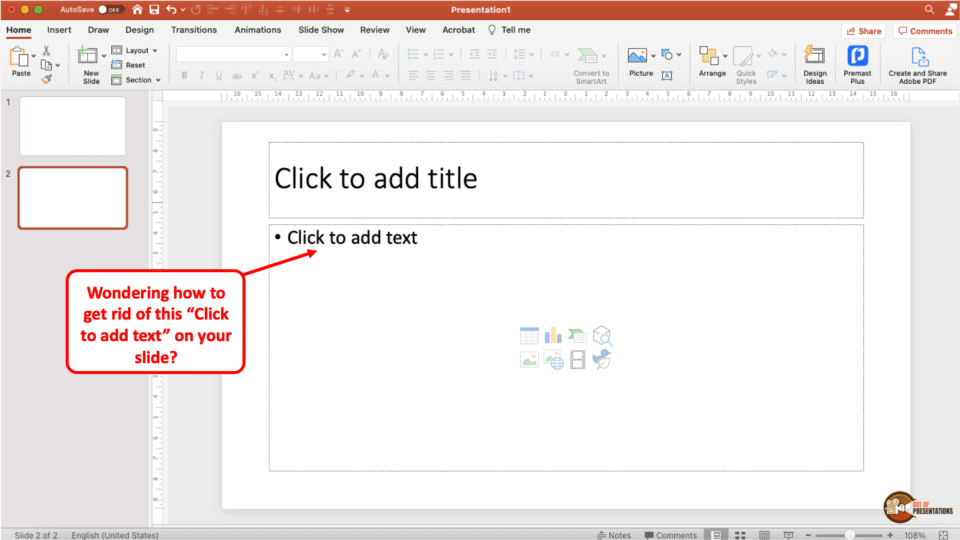Insert a text box icon
Image resolution: width=960 pixels, height=540 pixels.
(667, 75)
